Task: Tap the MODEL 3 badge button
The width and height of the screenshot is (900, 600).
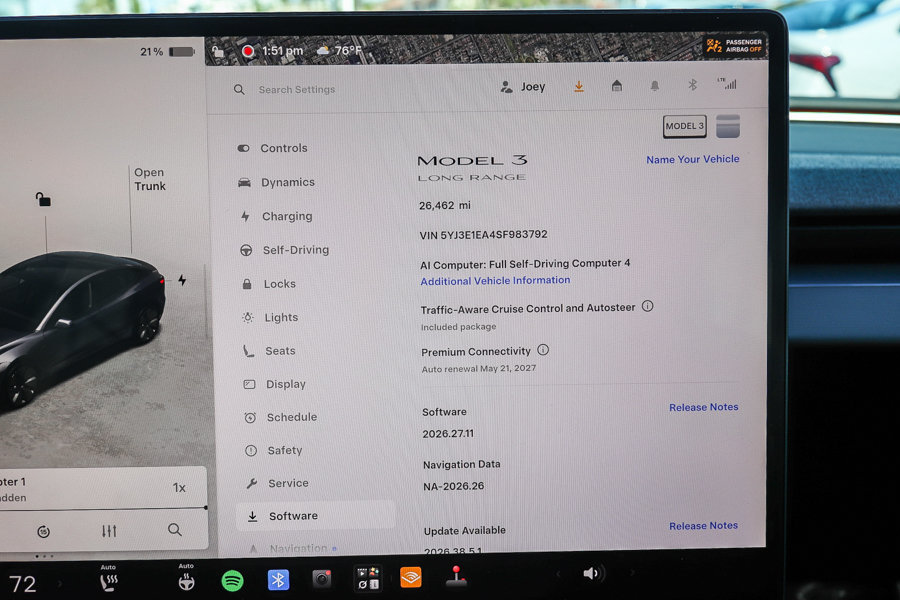Action: coord(684,126)
